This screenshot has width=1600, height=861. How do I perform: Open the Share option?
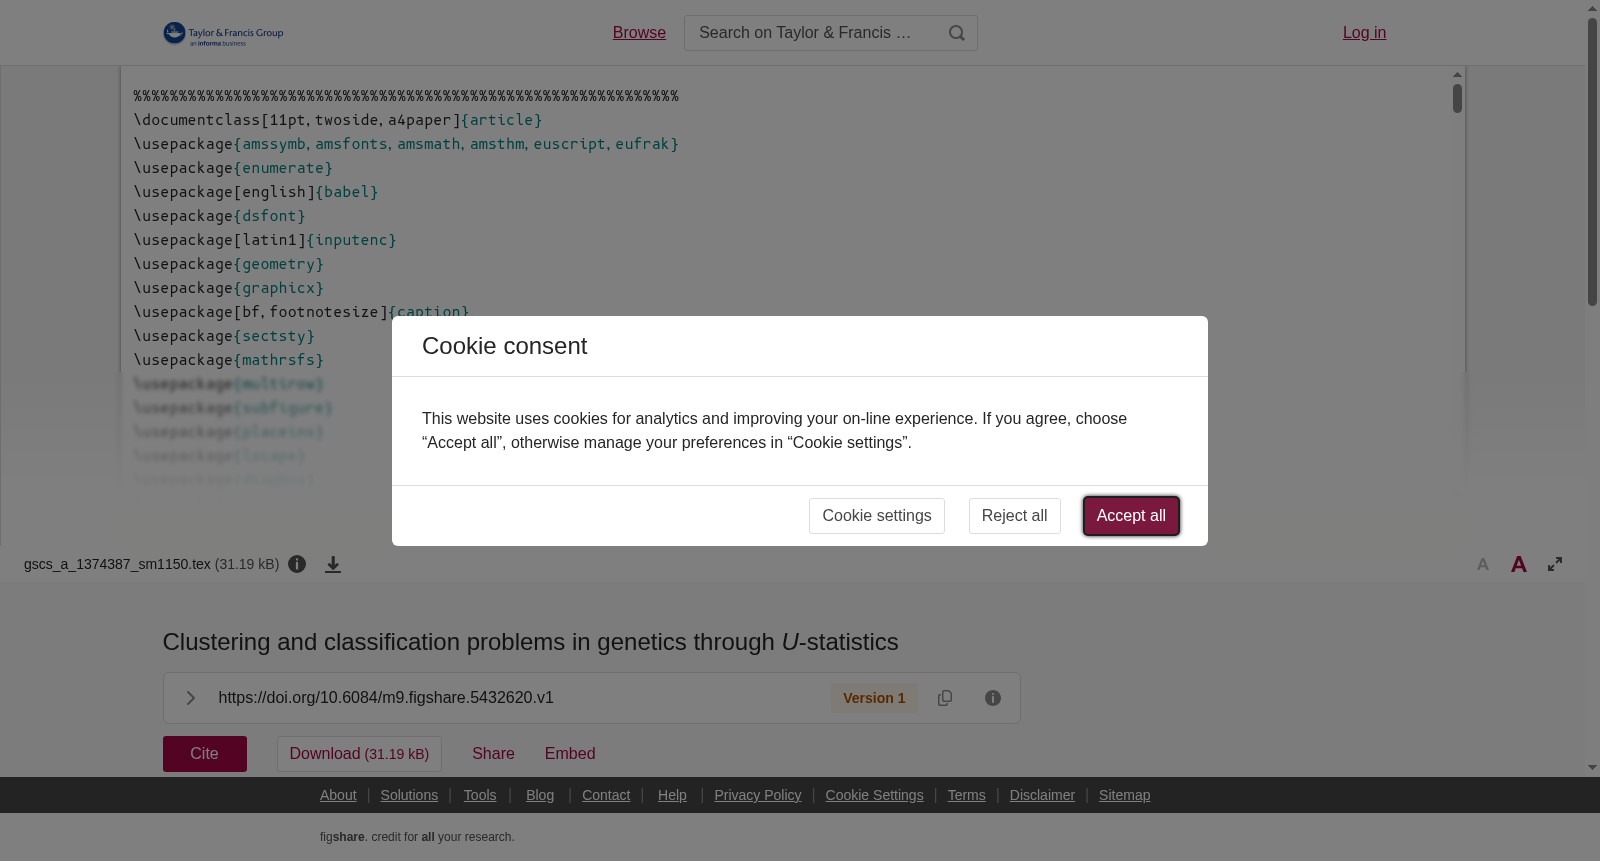click(x=493, y=754)
